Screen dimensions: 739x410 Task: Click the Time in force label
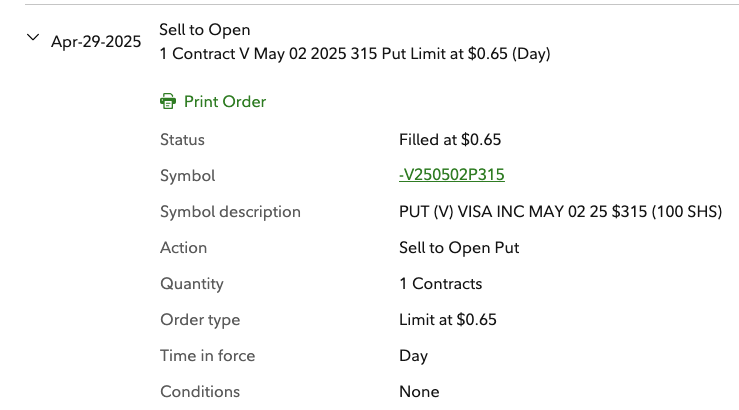click(x=207, y=356)
